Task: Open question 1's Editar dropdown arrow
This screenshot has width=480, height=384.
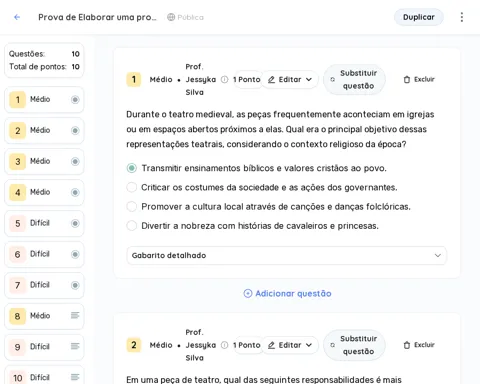Action: (309, 79)
